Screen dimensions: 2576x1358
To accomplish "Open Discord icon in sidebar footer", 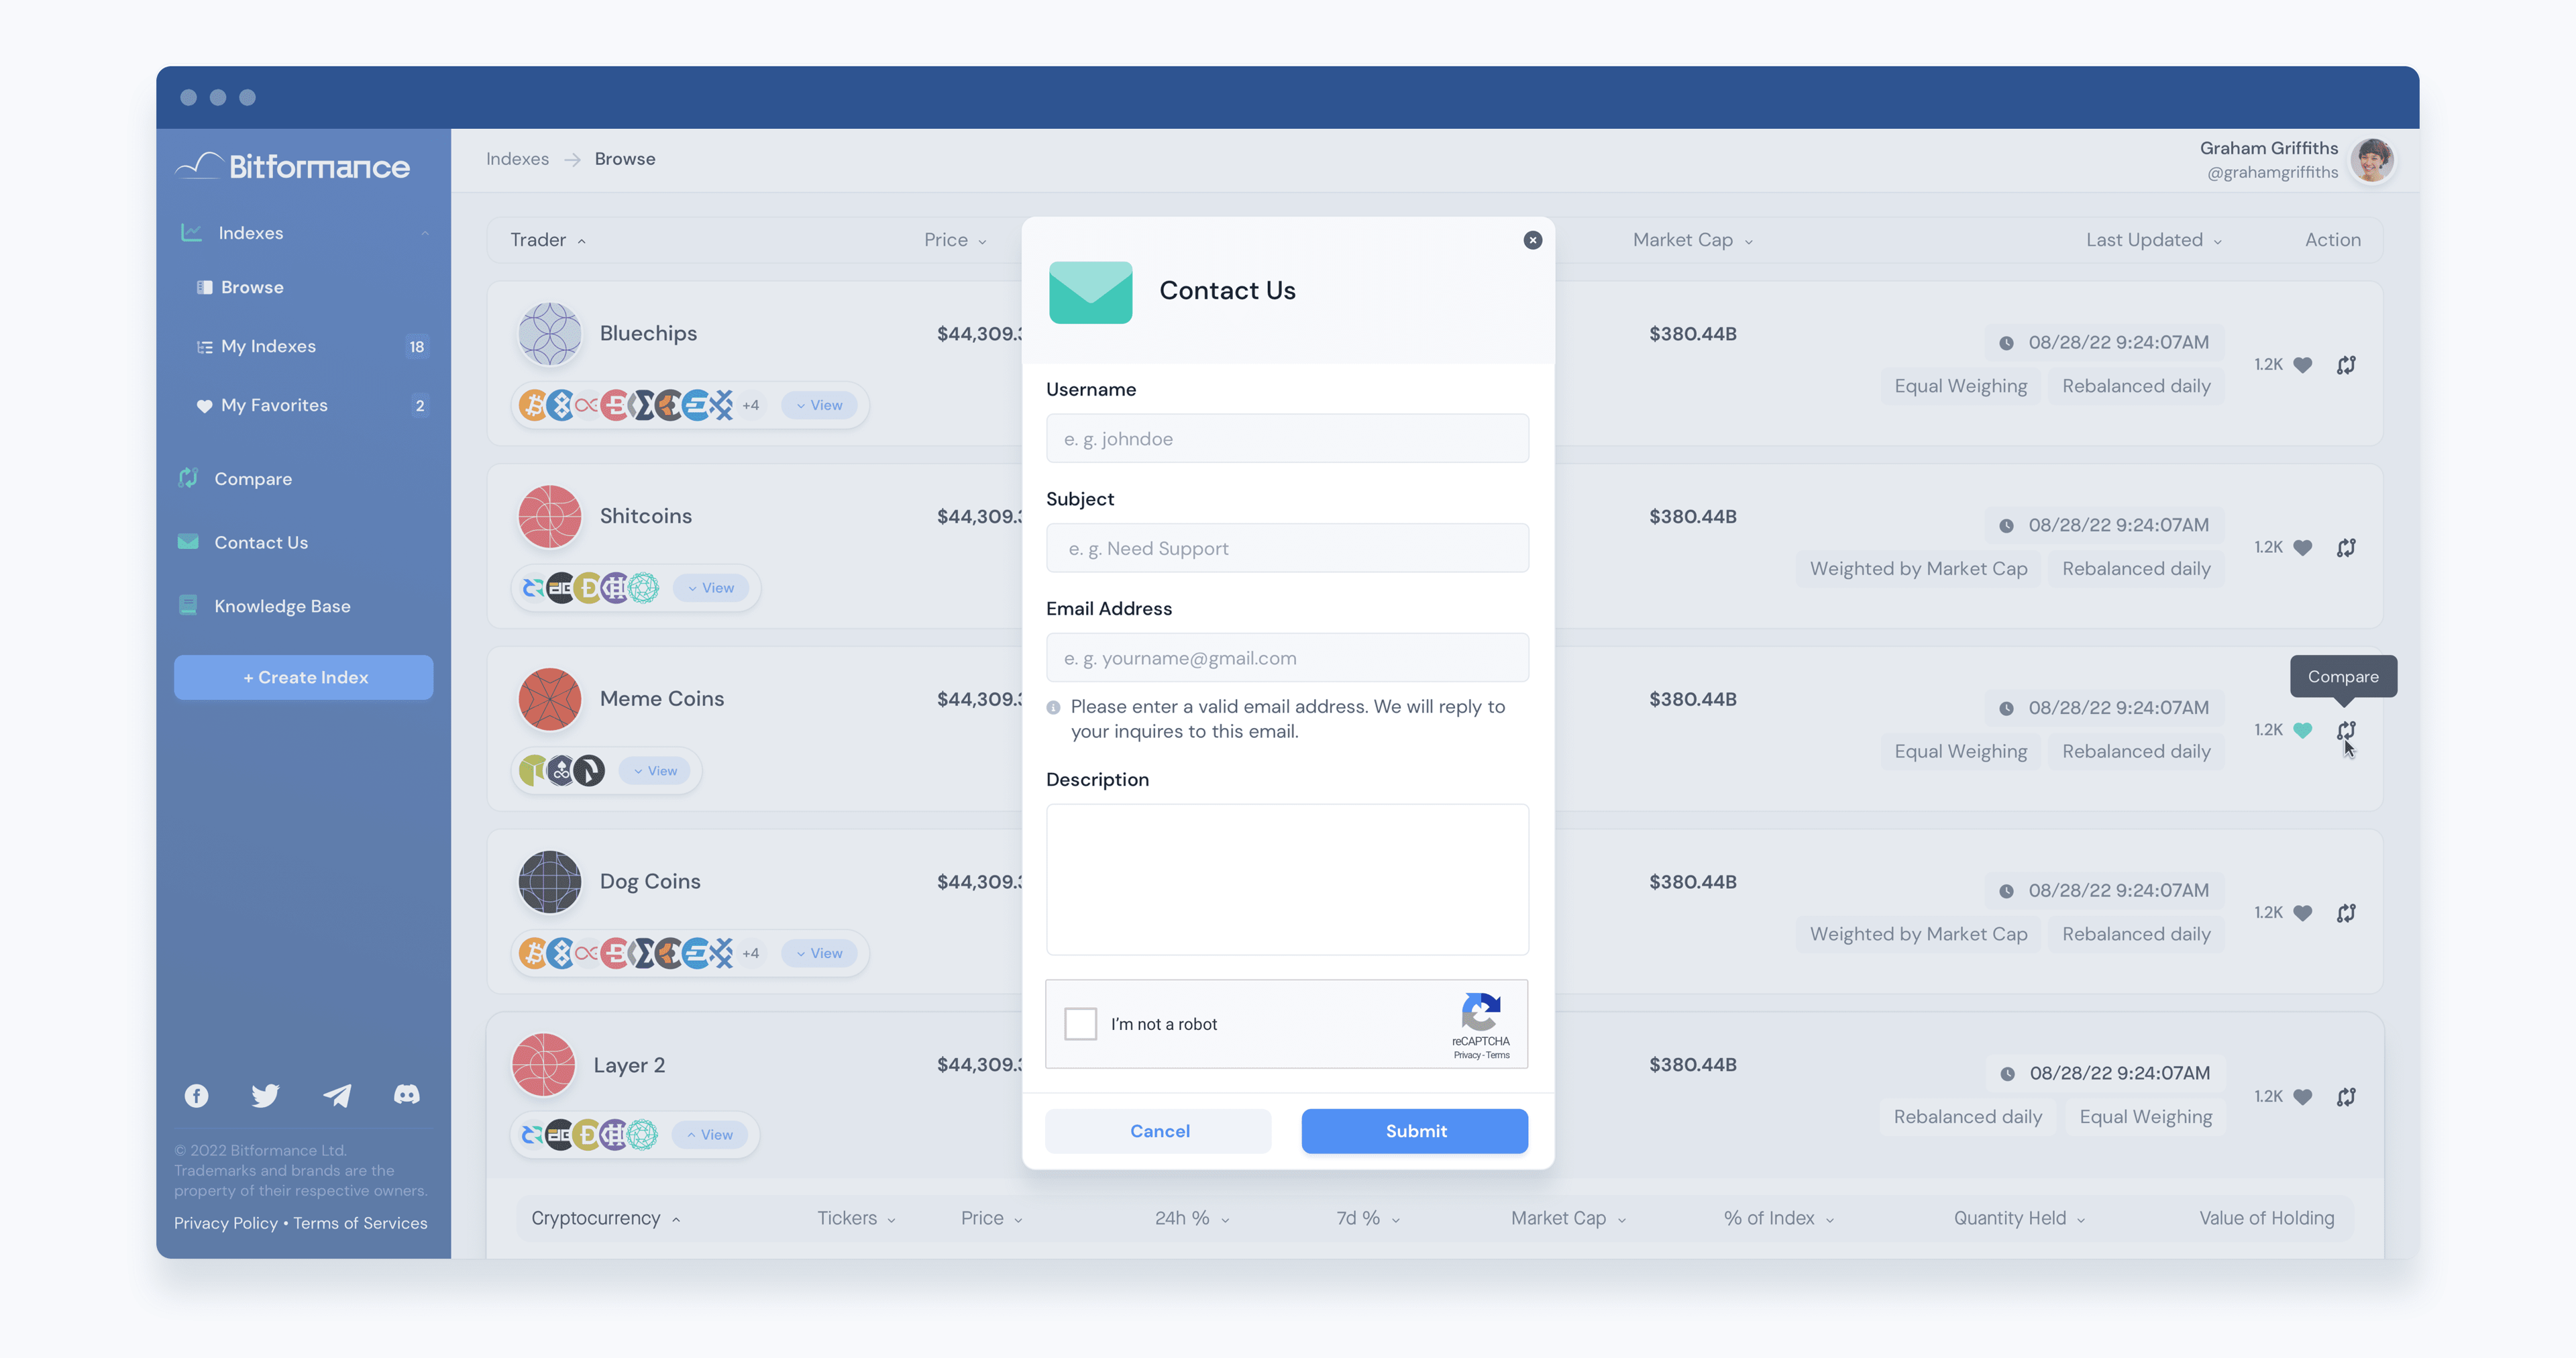I will pyautogui.click(x=407, y=1095).
